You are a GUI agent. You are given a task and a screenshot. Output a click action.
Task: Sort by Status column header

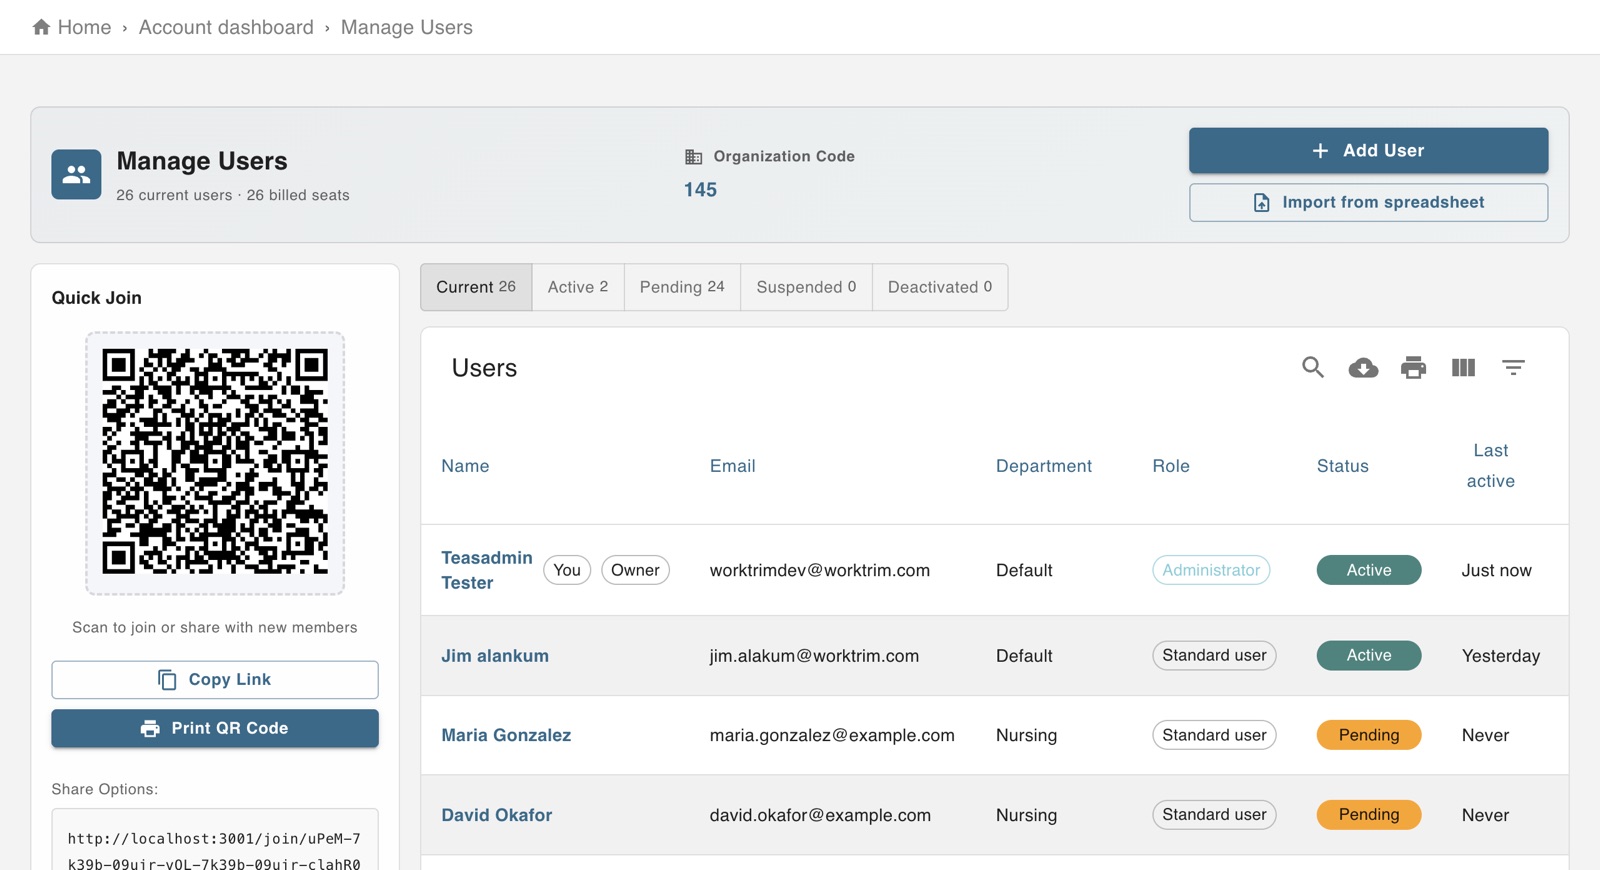point(1342,466)
